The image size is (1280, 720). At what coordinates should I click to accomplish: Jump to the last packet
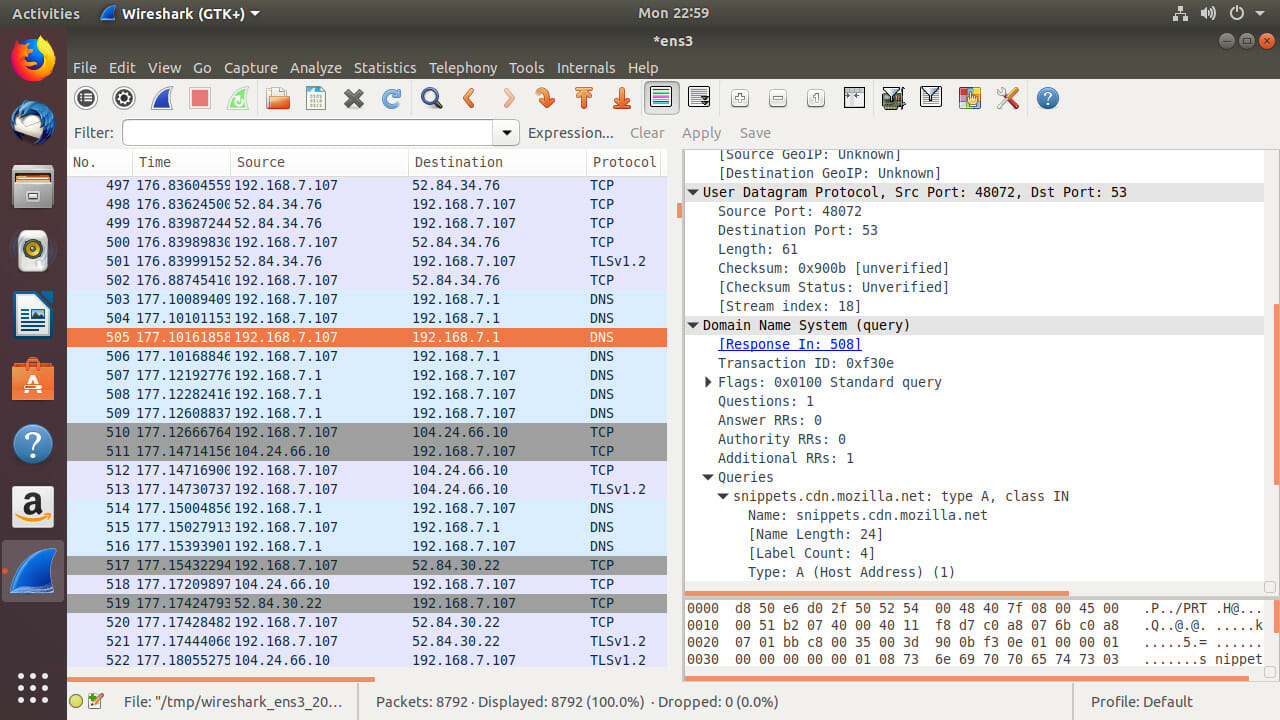point(621,98)
